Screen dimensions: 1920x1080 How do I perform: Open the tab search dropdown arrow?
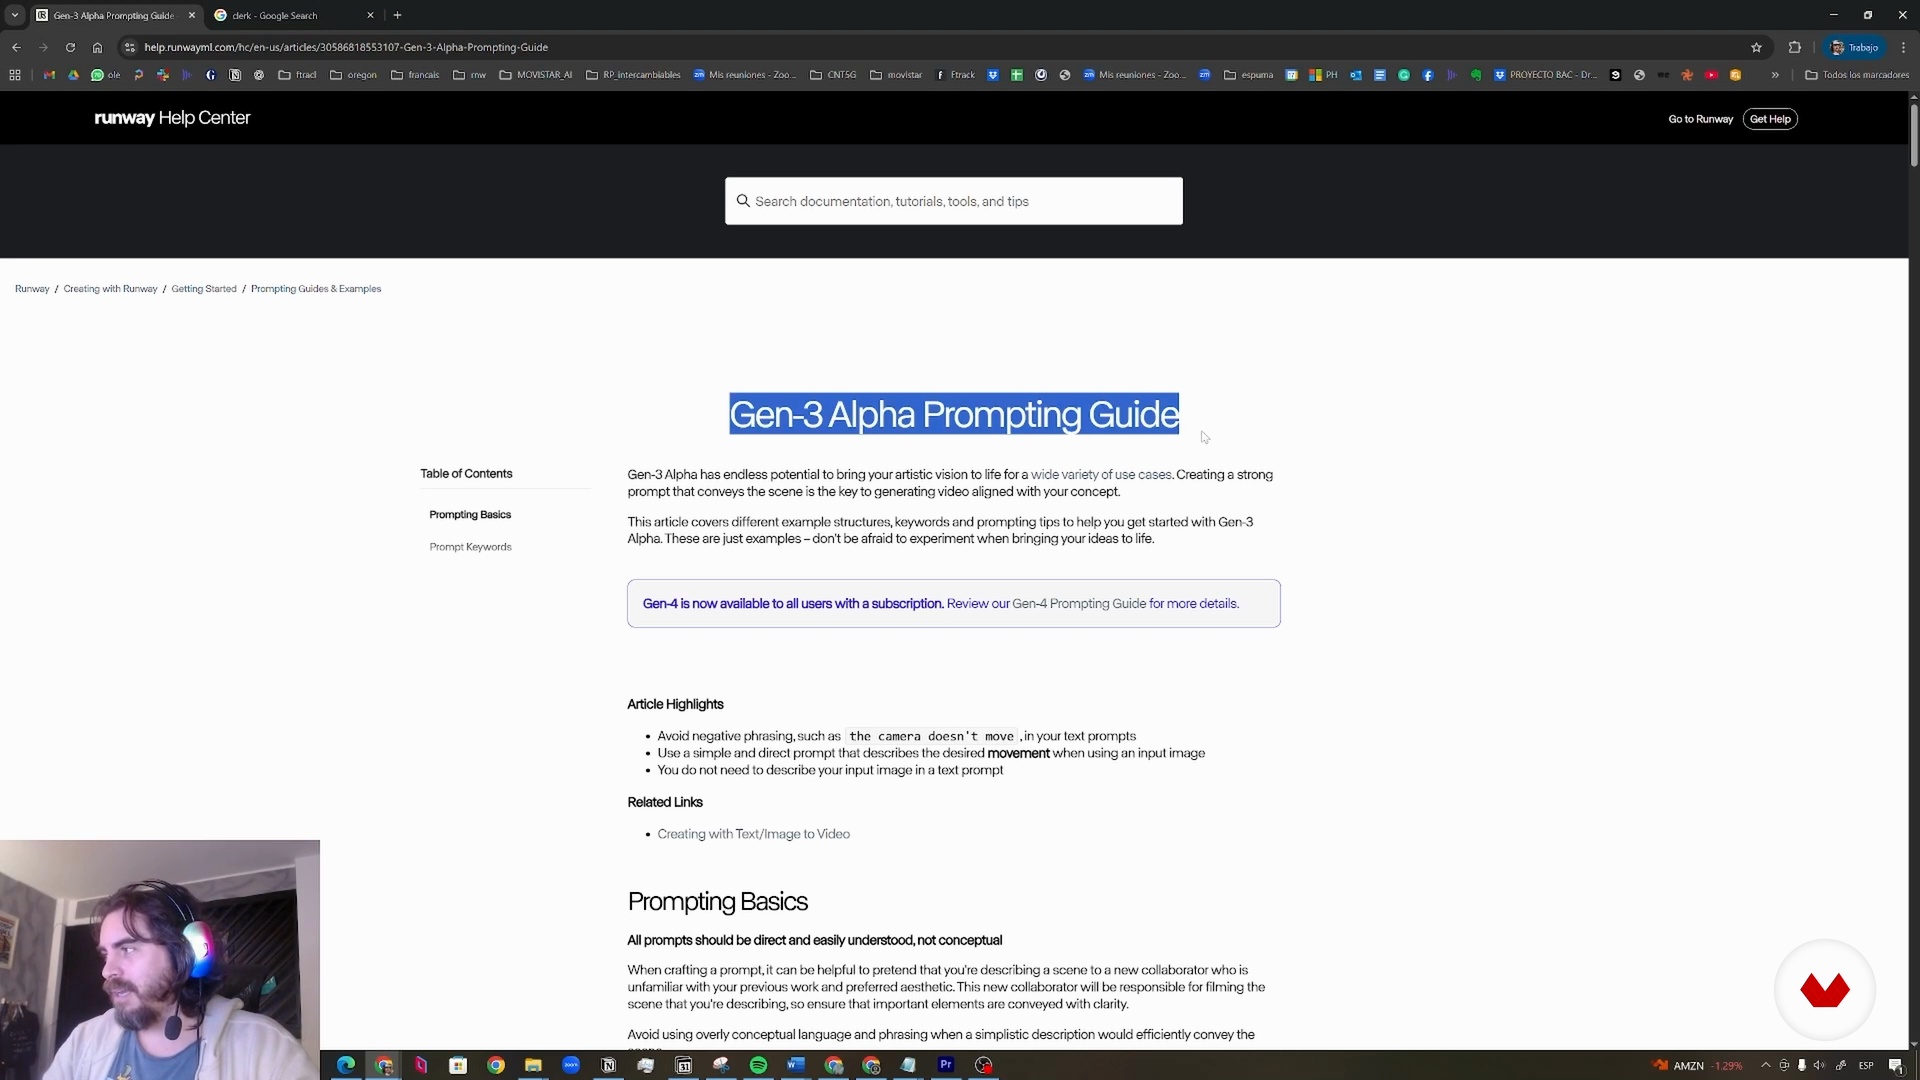point(15,15)
